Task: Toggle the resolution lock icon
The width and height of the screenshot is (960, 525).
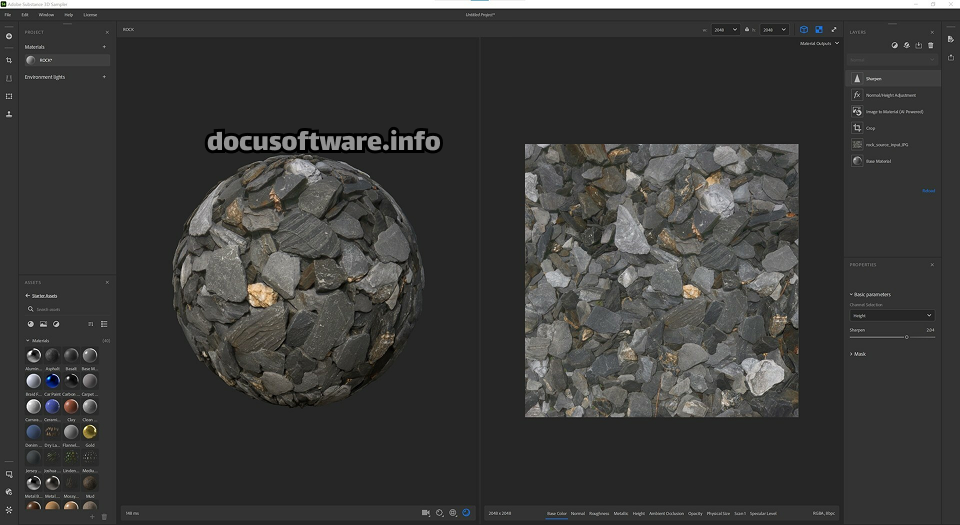Action: 747,29
